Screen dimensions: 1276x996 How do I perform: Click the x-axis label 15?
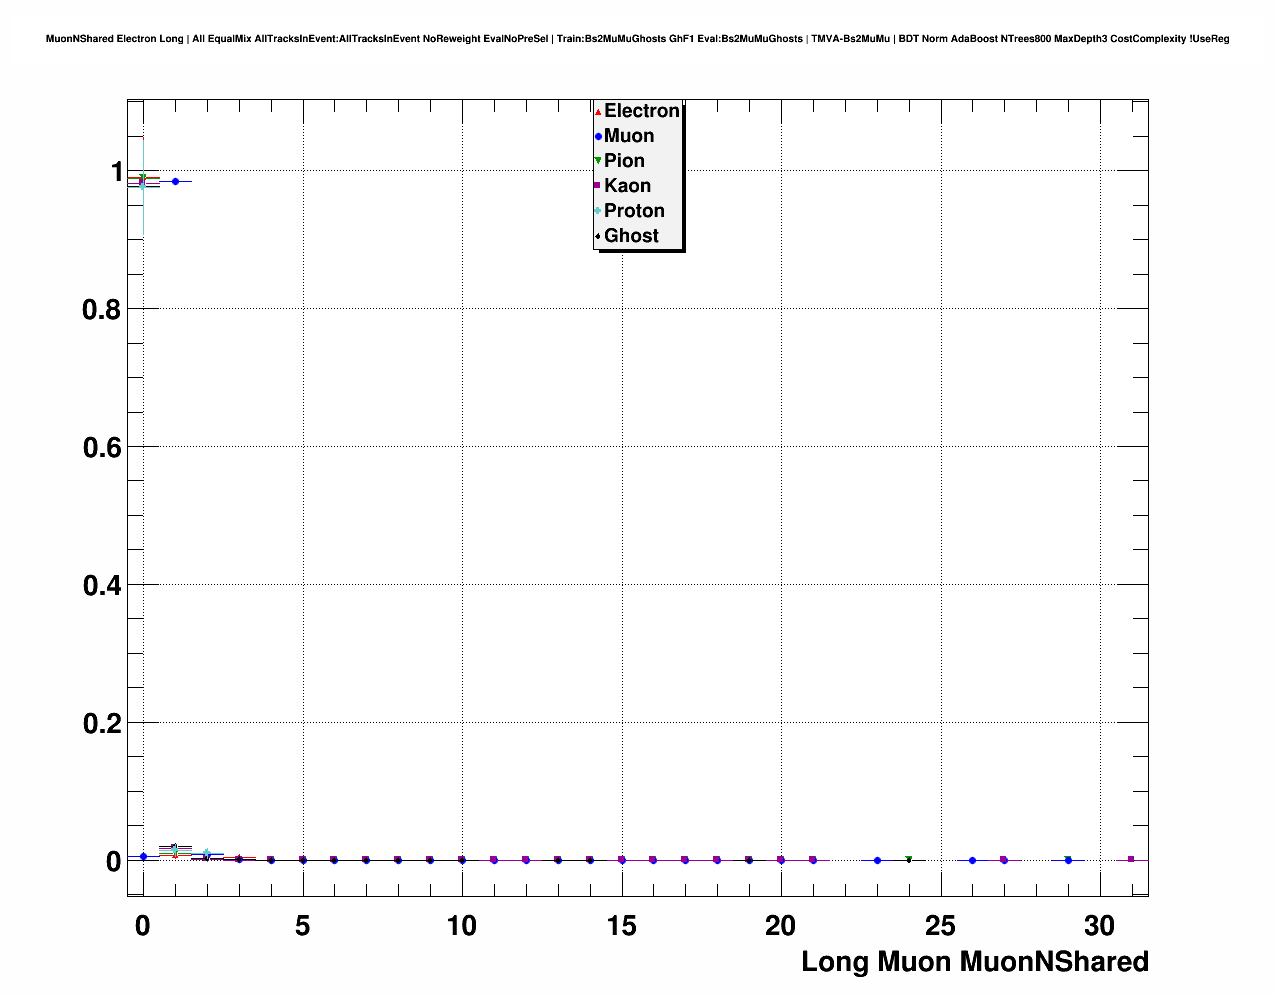pos(621,926)
